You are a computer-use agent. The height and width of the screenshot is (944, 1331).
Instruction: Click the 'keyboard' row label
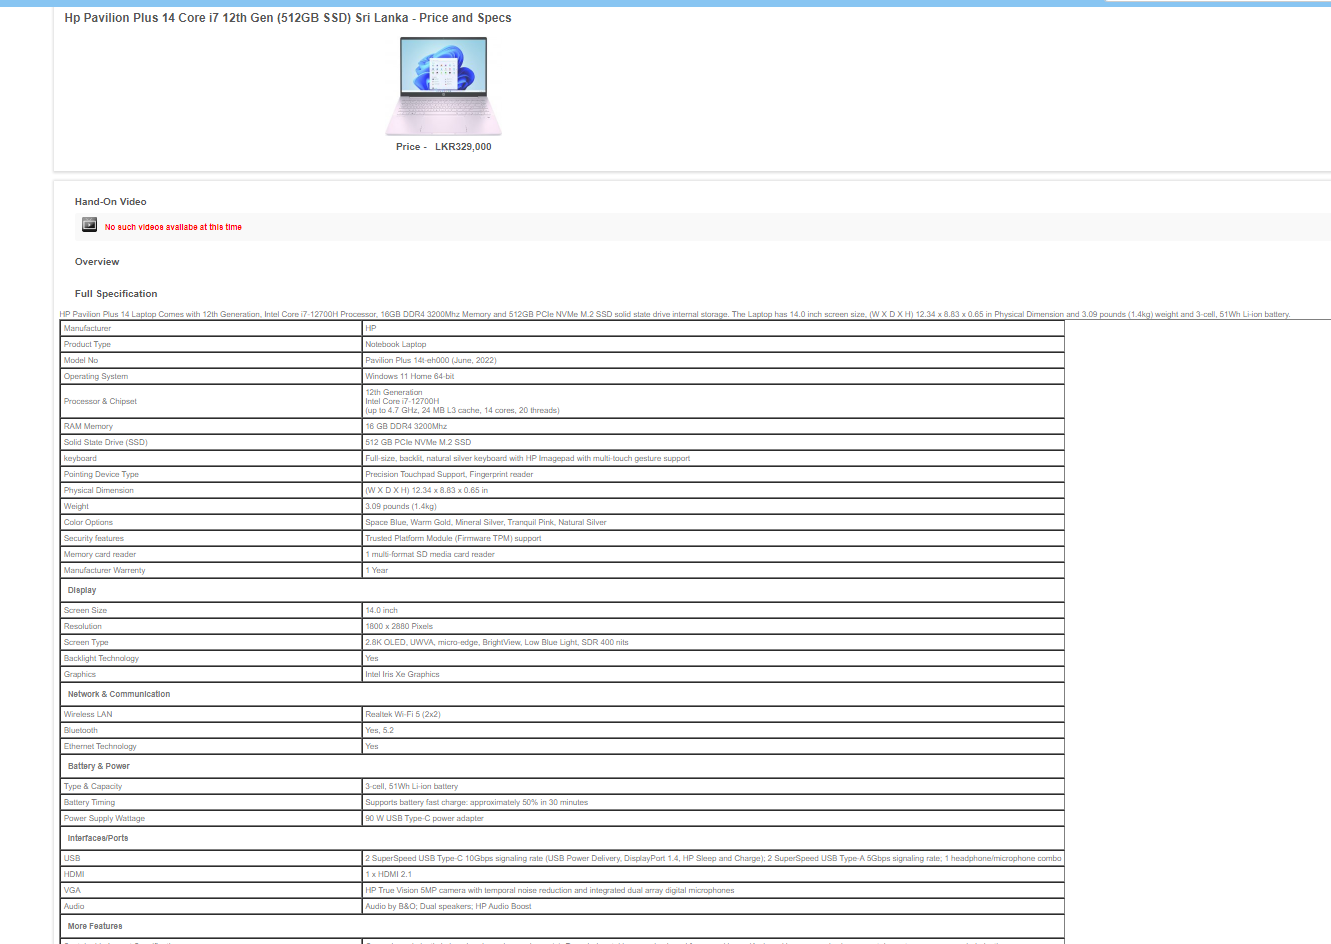[80, 458]
